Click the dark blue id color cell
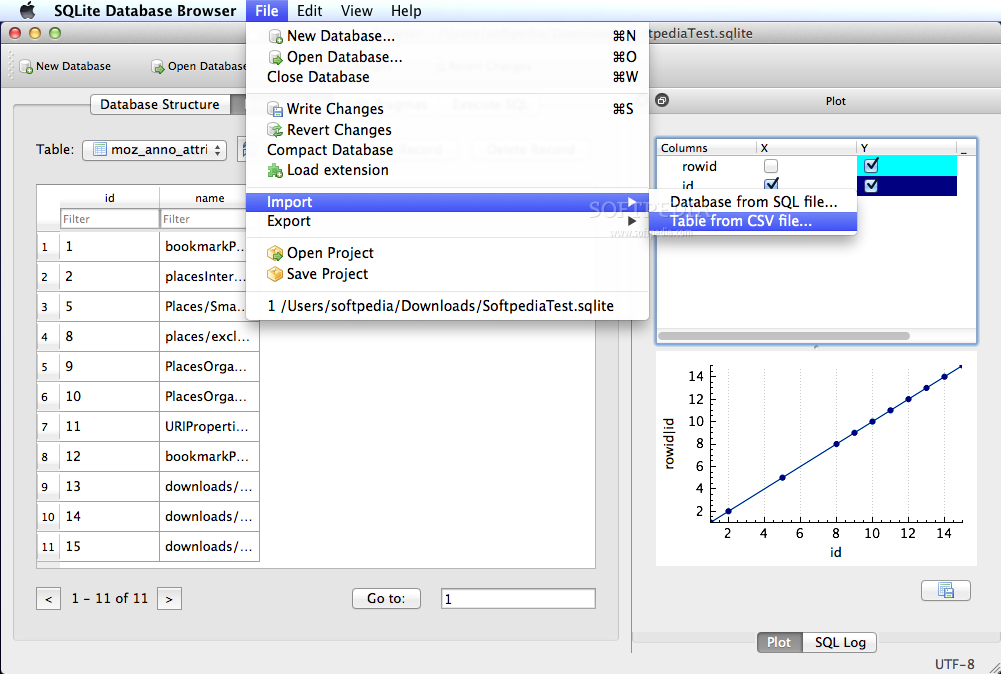This screenshot has width=1001, height=674. coord(907,186)
